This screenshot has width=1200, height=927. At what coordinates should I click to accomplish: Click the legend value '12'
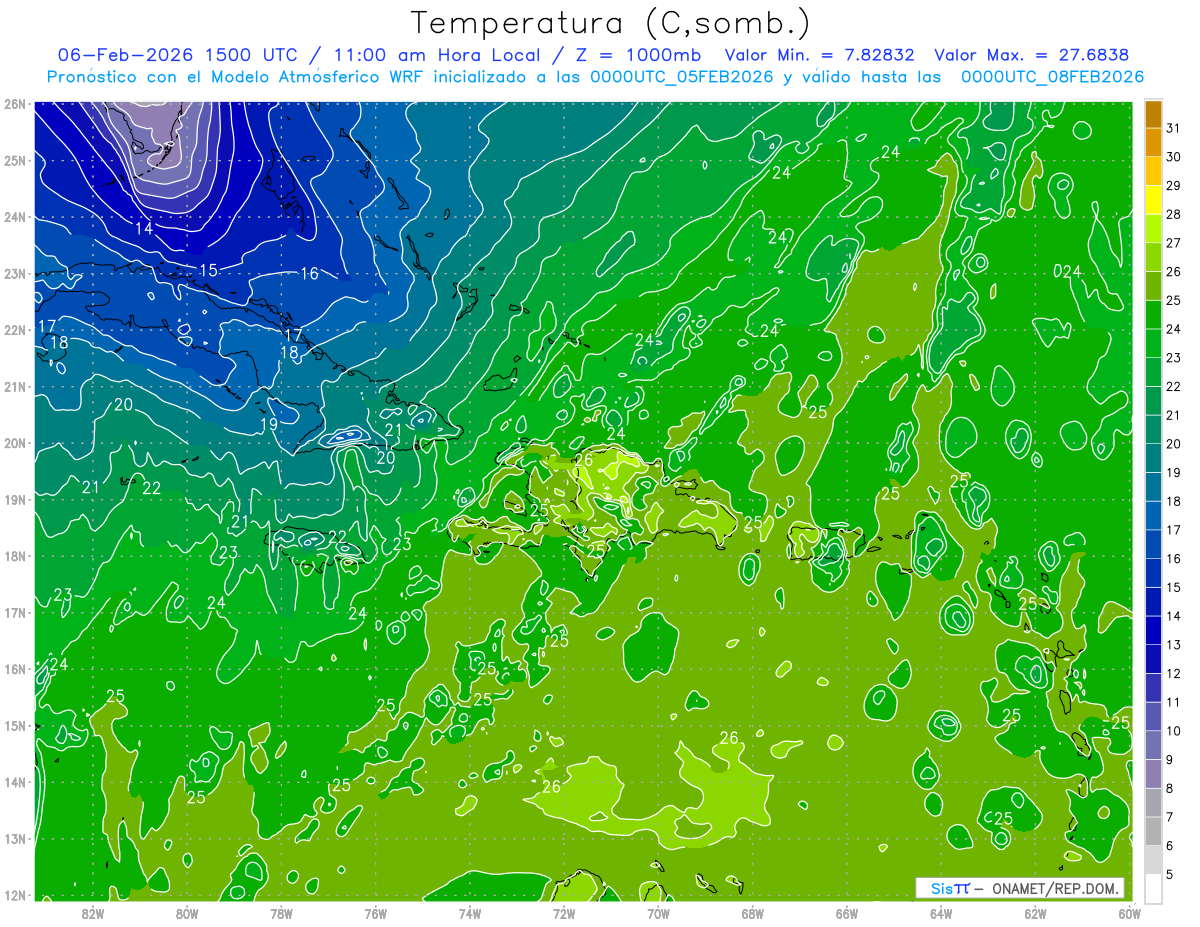[1174, 673]
